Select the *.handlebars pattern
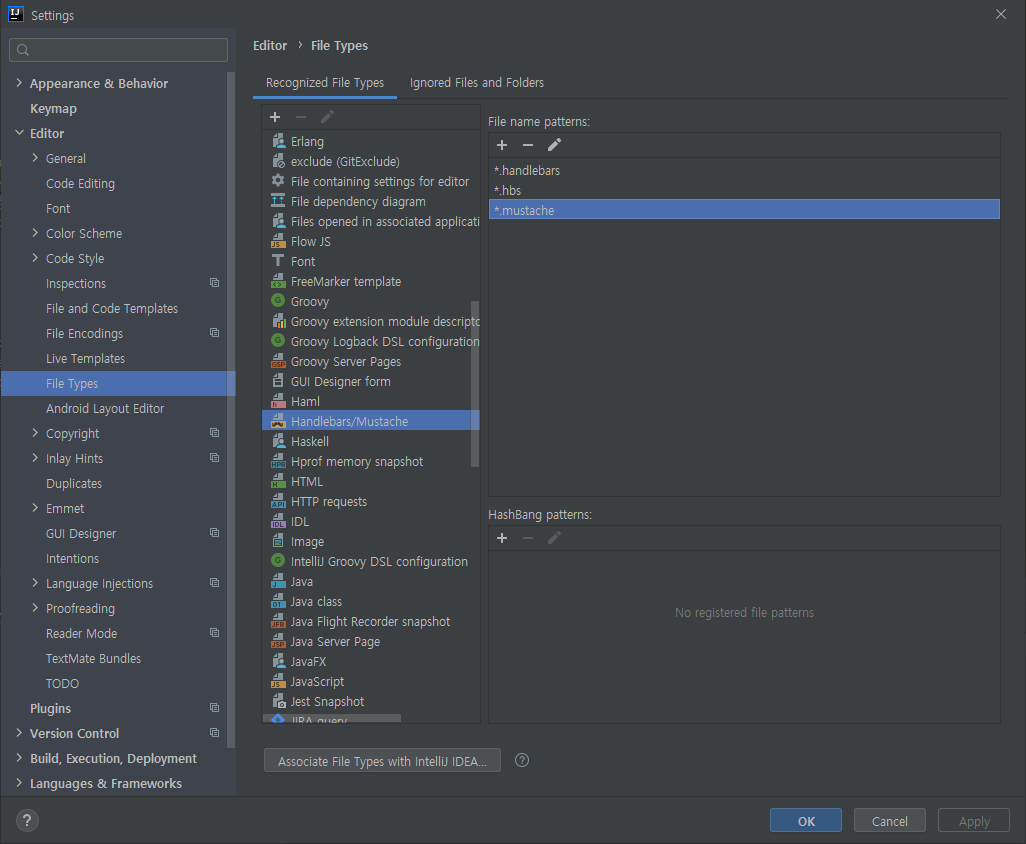Image resolution: width=1026 pixels, height=844 pixels. click(744, 170)
